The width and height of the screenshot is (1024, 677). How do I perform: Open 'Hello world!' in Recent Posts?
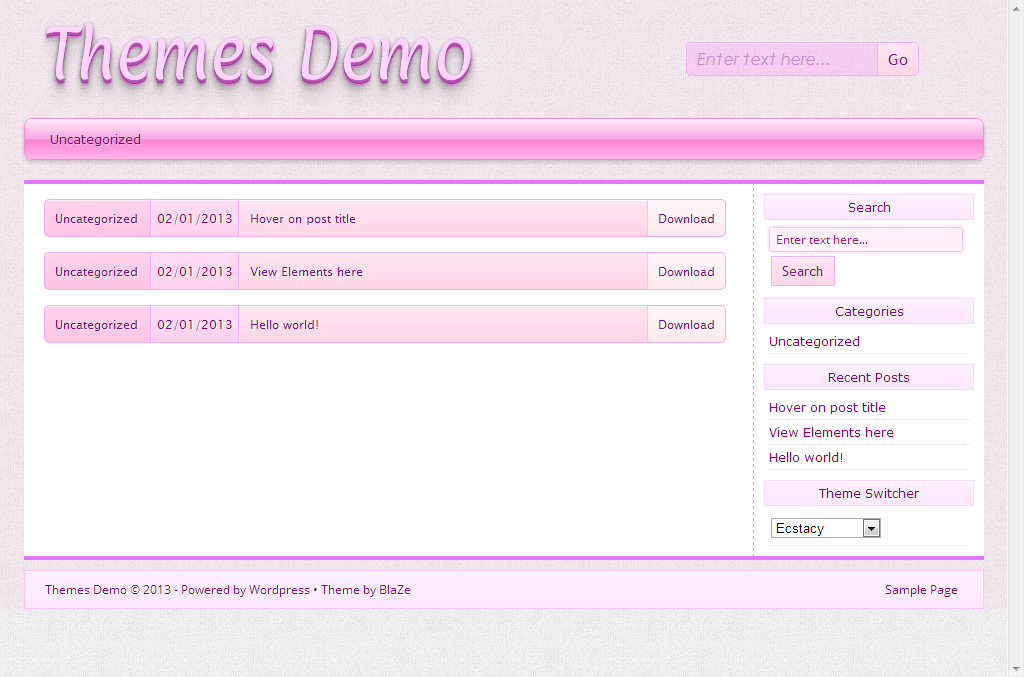click(806, 458)
